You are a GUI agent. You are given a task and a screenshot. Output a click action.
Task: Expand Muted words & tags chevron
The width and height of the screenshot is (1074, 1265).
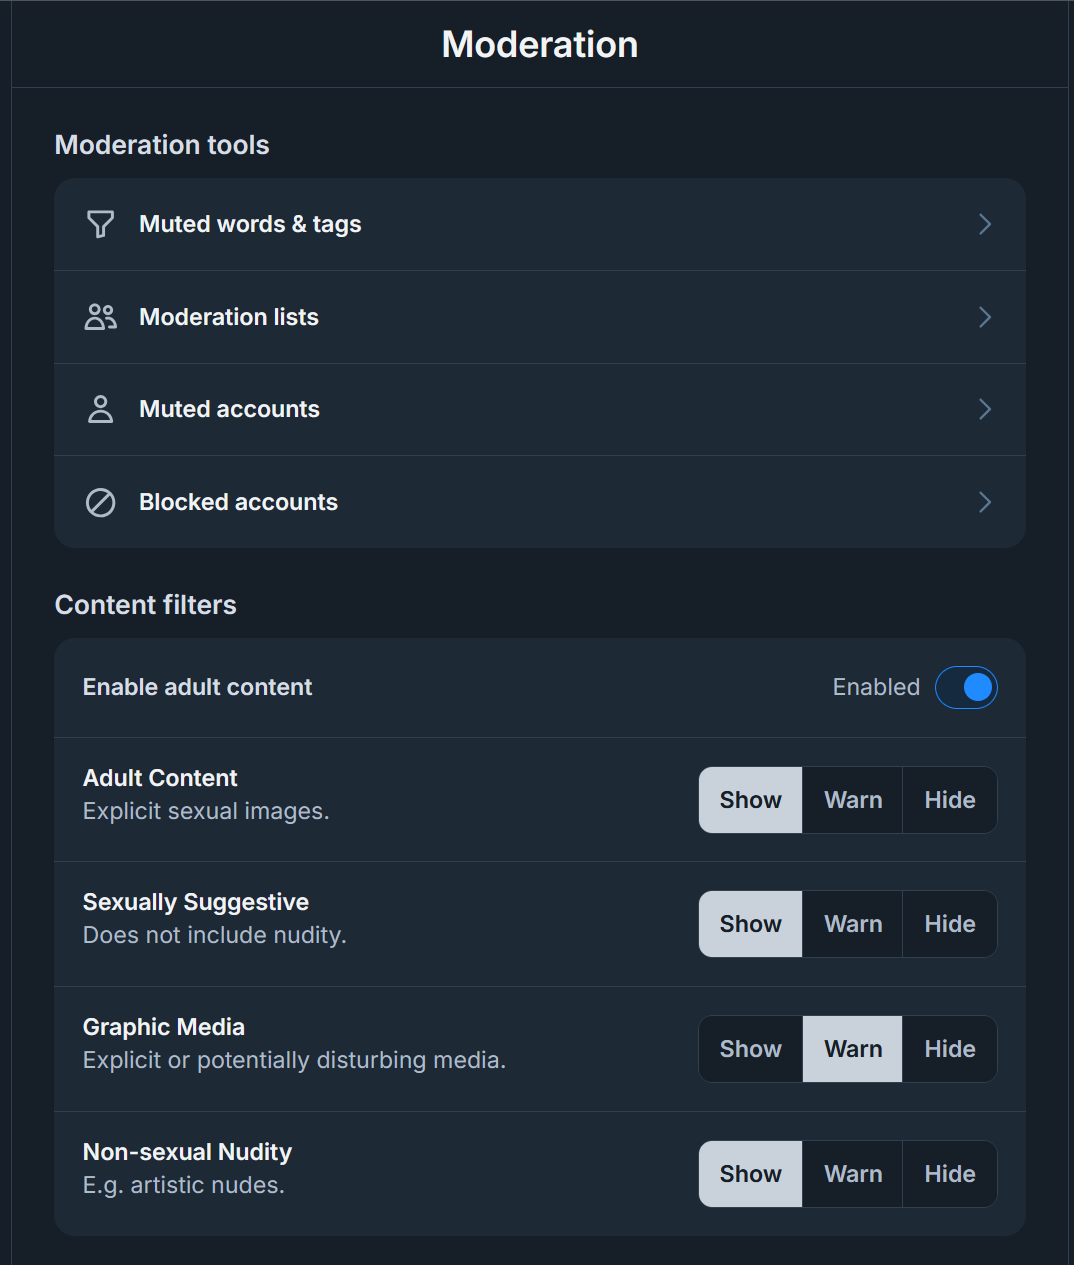pyautogui.click(x=984, y=224)
